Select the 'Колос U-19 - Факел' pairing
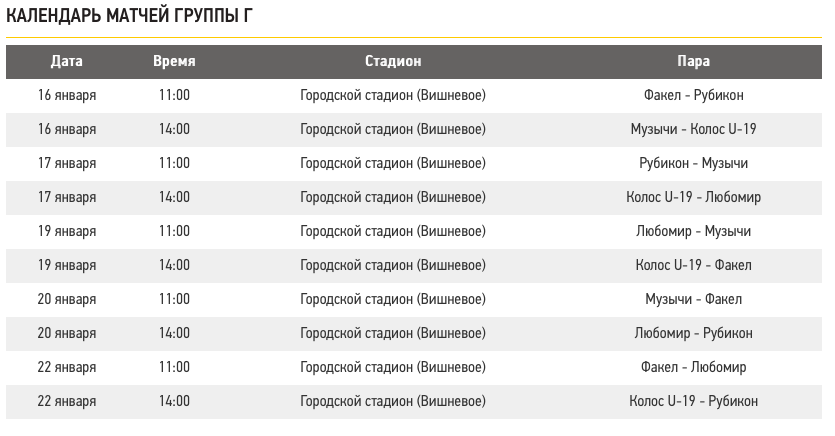The width and height of the screenshot is (835, 436). coord(693,265)
